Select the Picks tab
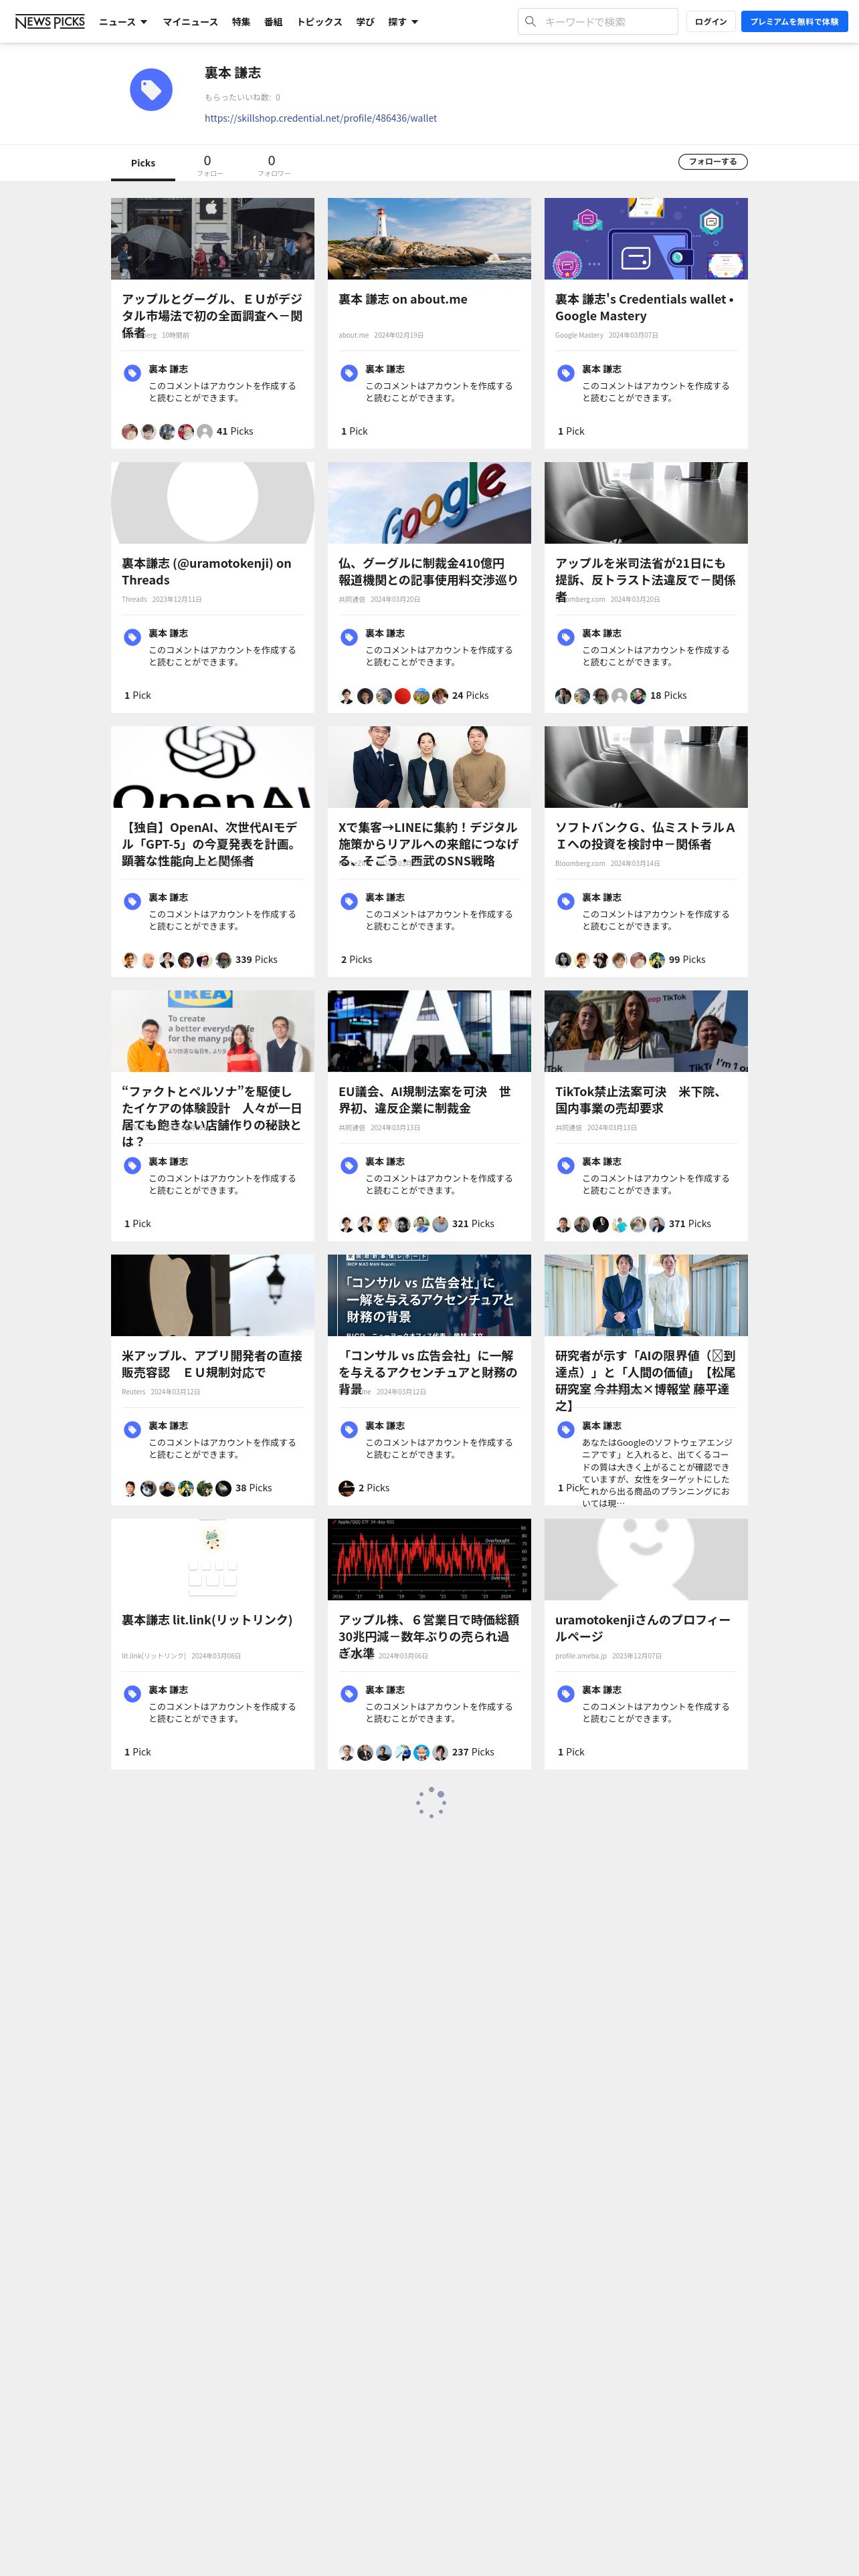Viewport: 859px width, 2576px height. pyautogui.click(x=143, y=163)
